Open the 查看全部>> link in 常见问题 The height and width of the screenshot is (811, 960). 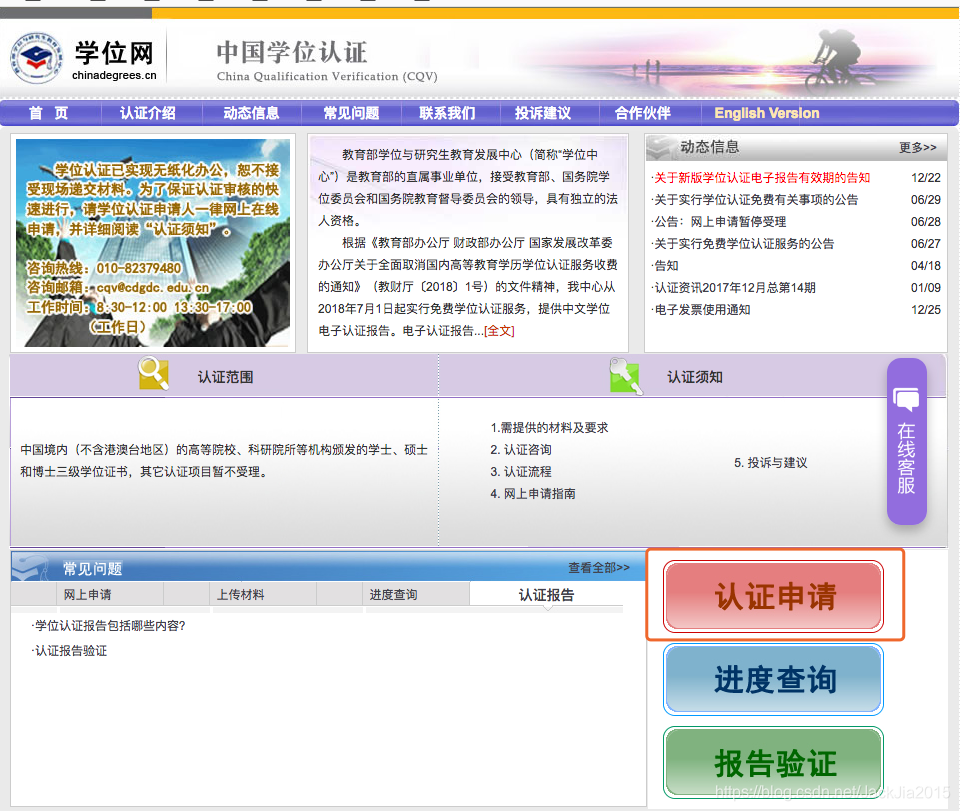coord(599,567)
